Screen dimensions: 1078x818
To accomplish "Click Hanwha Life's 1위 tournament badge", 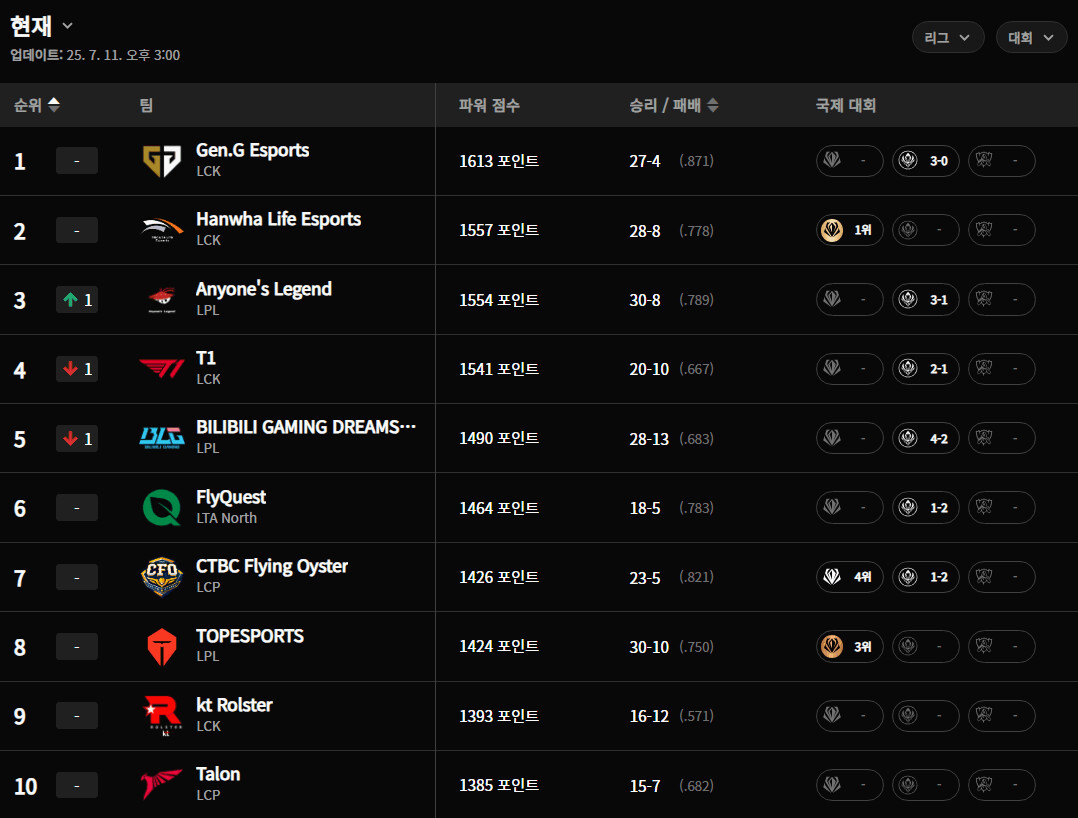I will (x=850, y=230).
